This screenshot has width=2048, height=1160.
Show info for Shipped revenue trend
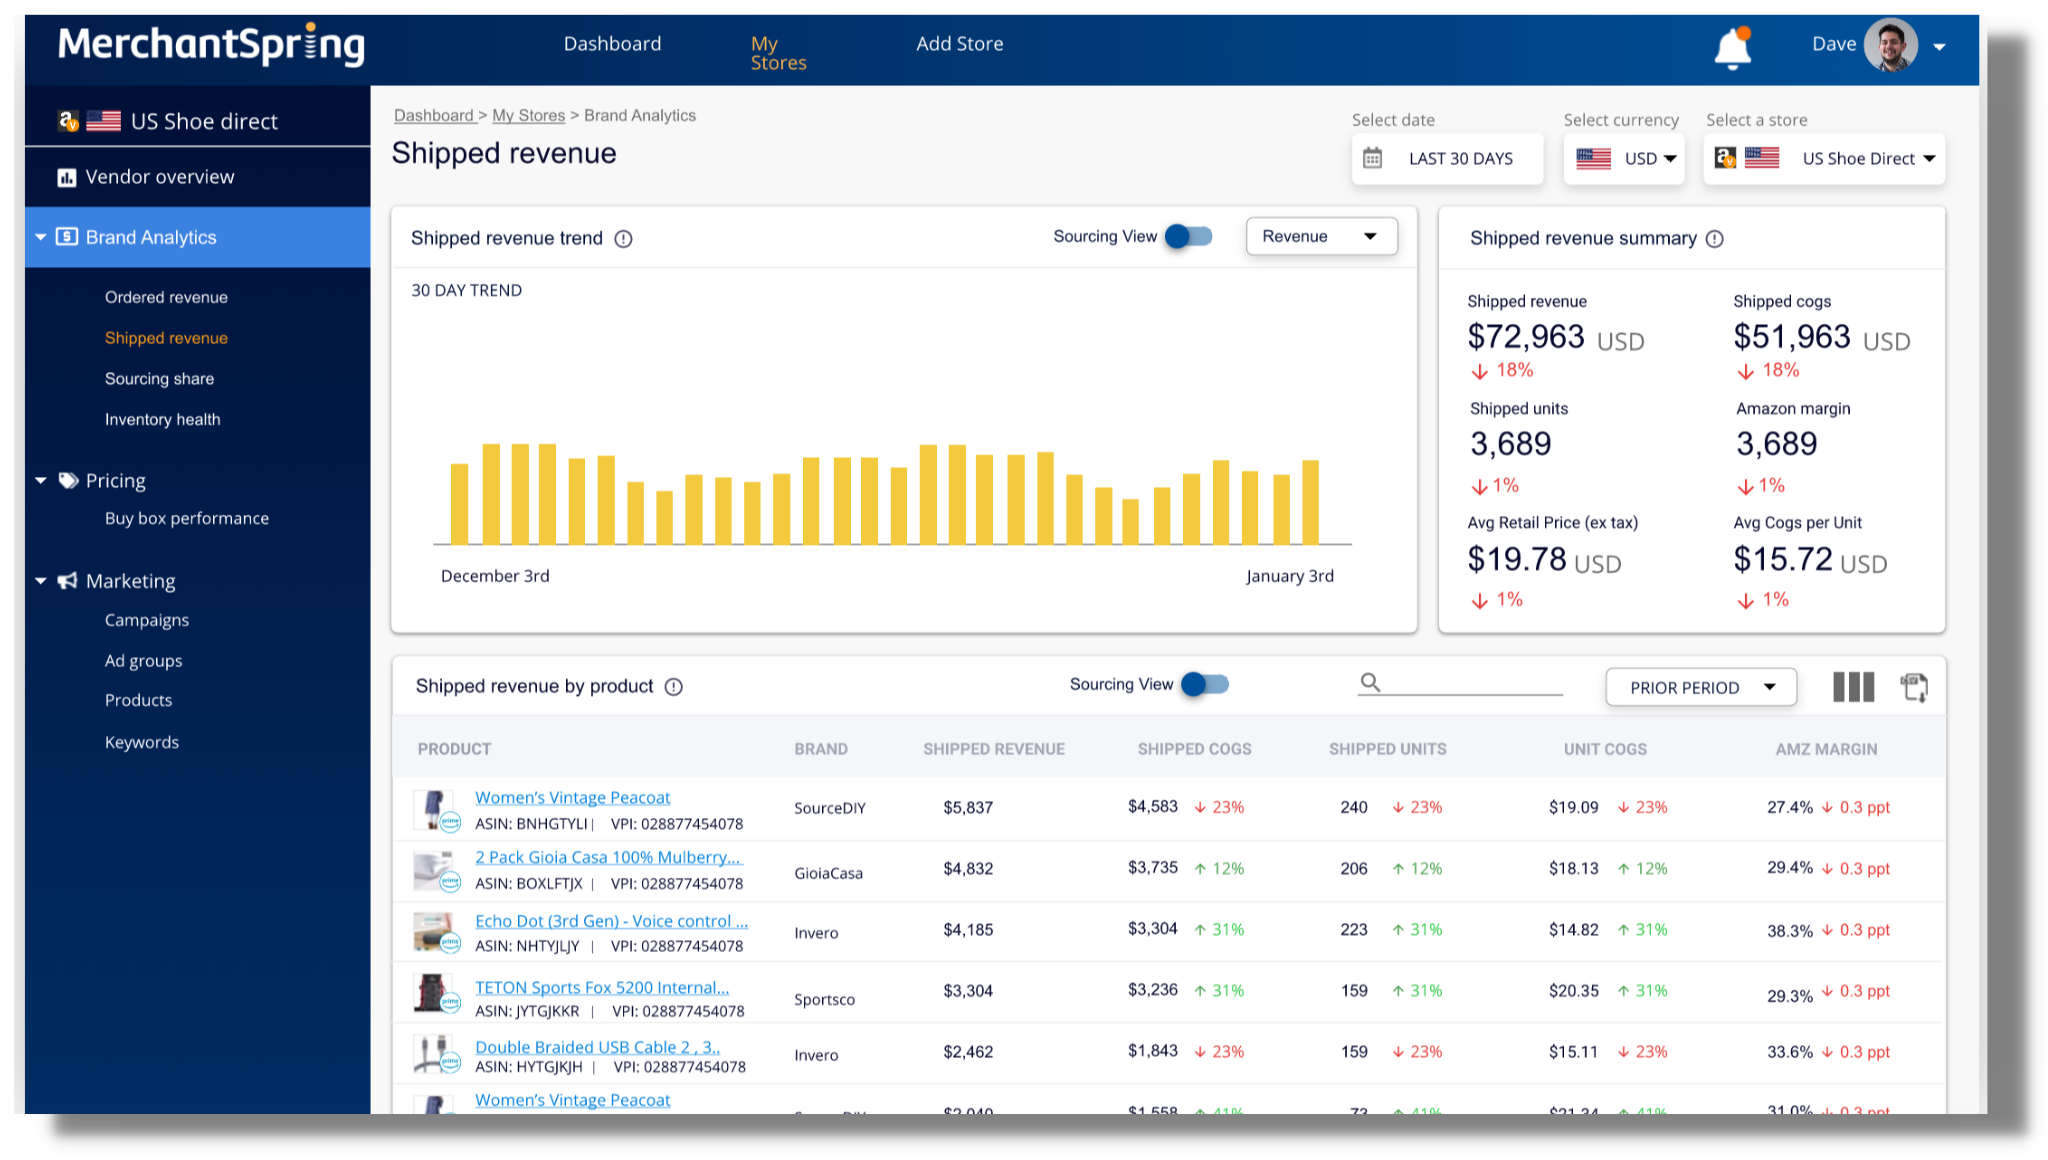click(x=623, y=238)
